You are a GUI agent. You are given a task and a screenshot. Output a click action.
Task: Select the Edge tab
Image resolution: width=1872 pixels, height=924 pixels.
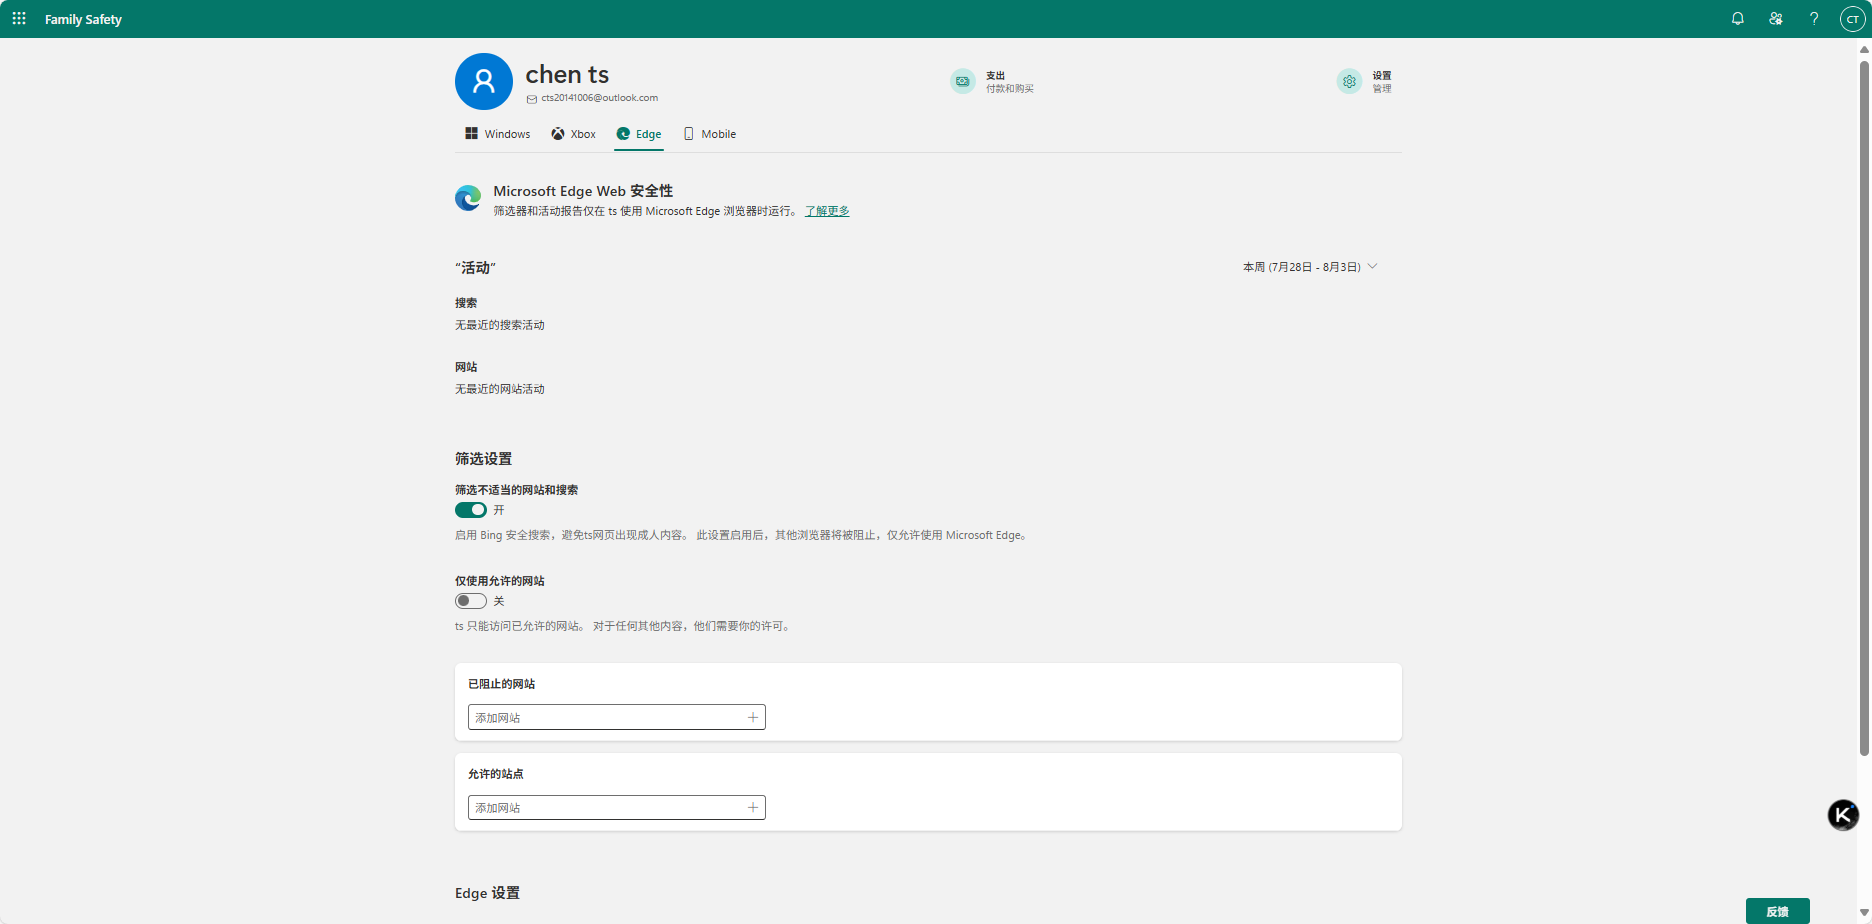[639, 134]
